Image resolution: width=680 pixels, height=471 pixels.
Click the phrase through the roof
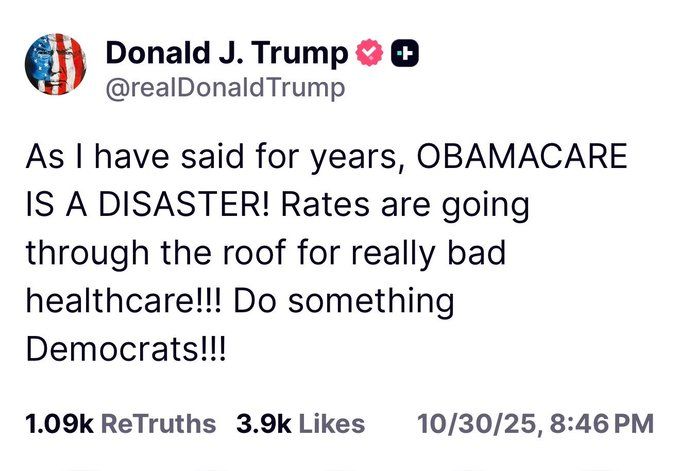pos(156,253)
